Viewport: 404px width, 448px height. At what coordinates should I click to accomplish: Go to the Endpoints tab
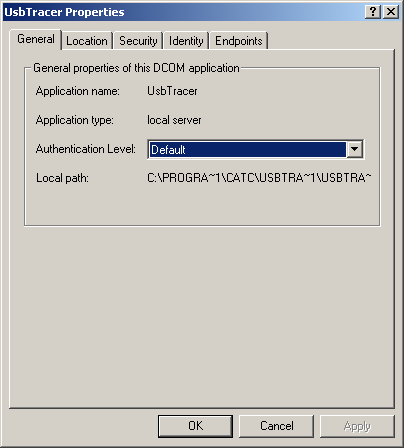[x=239, y=41]
